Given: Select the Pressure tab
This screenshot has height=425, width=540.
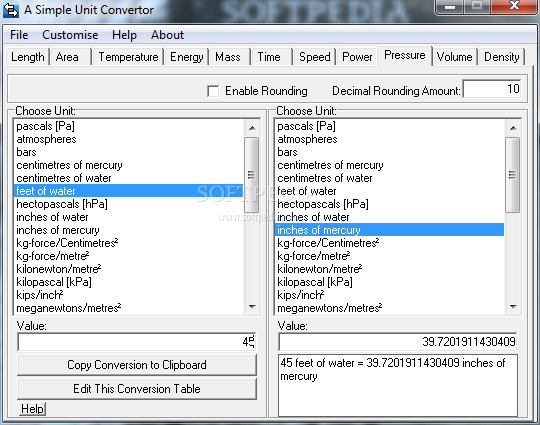Looking at the screenshot, I should [405, 55].
